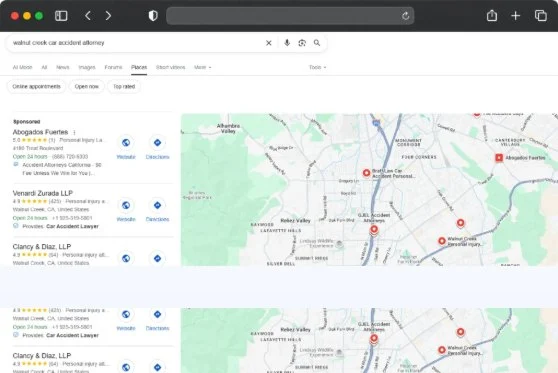The image size is (558, 373).
Task: Switch to the Forums tab
Action: coord(113,67)
